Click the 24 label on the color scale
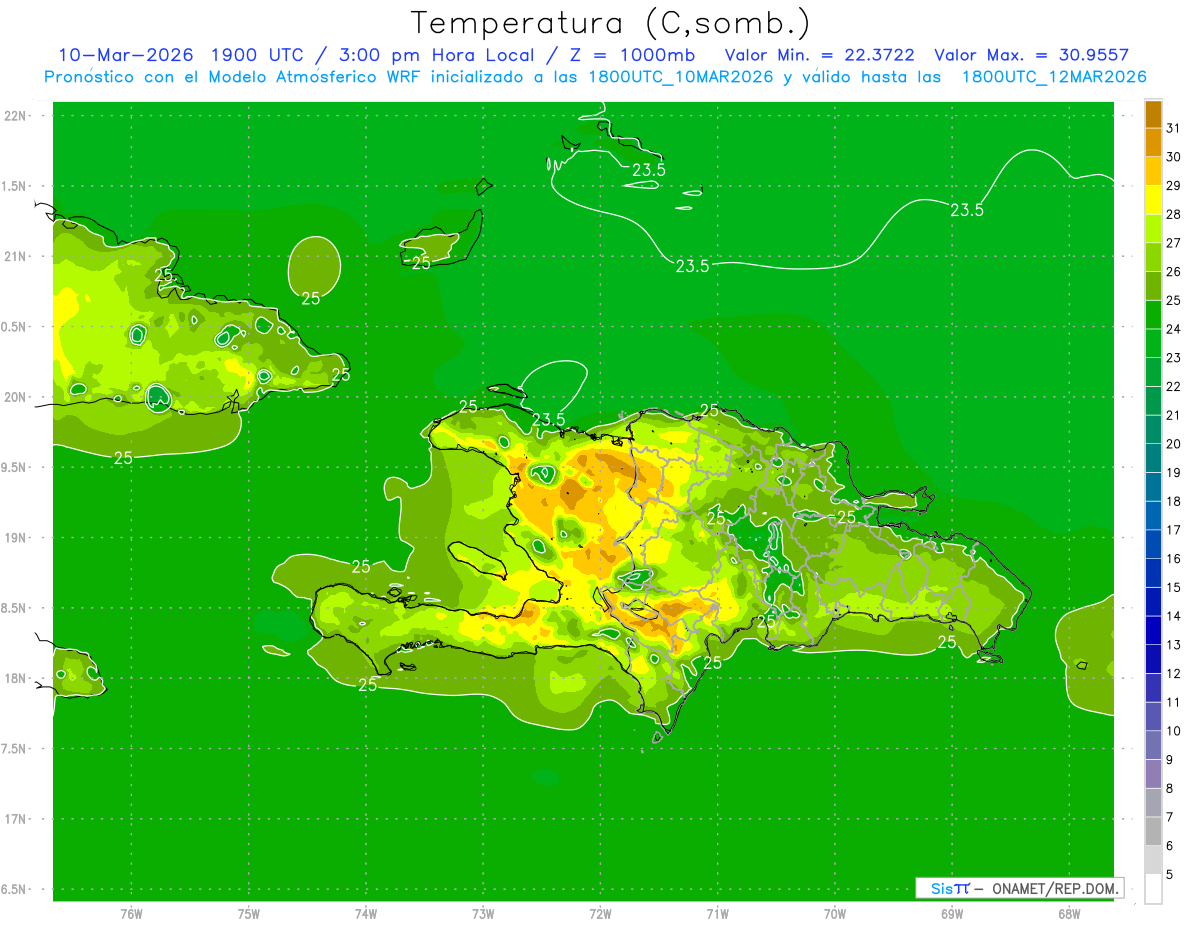1200x927 pixels. 1174,329
